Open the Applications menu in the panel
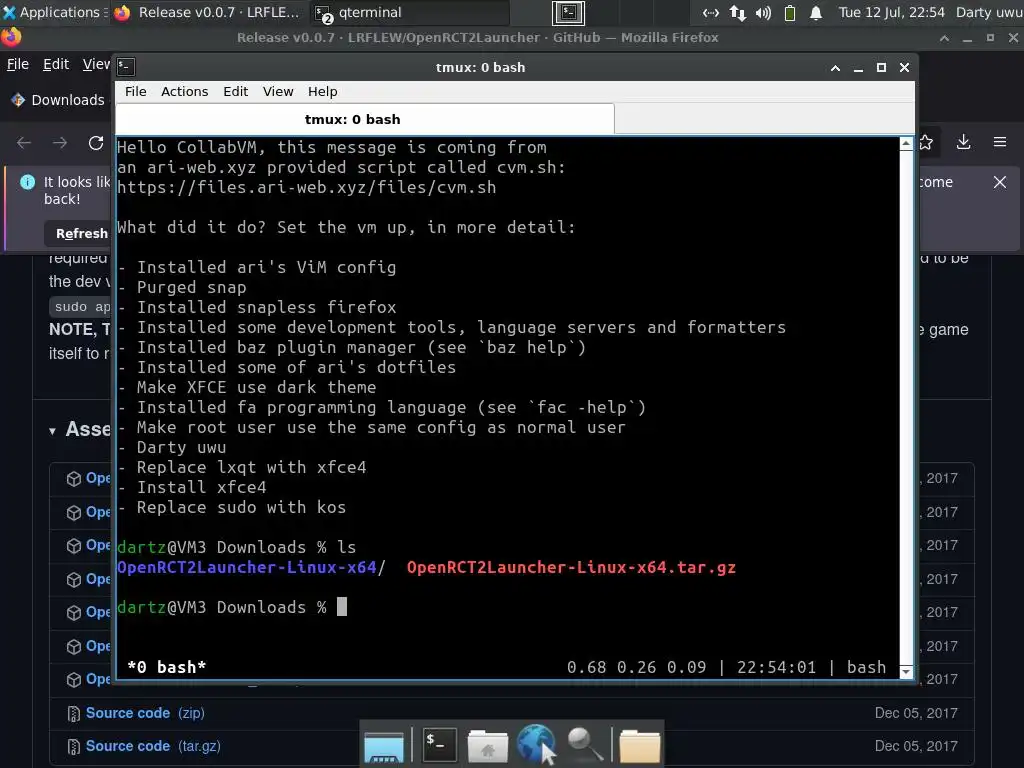The image size is (1024, 768). pos(52,12)
